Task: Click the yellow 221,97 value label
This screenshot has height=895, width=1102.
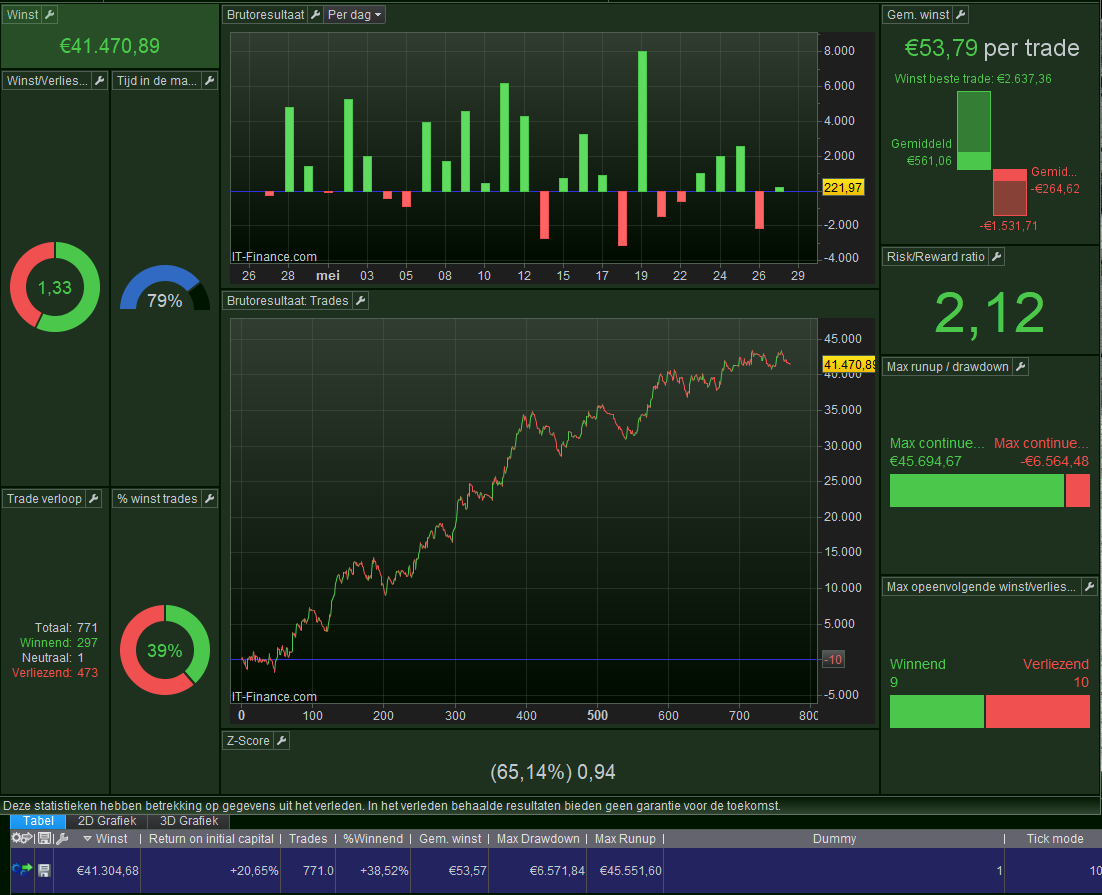Action: click(843, 188)
